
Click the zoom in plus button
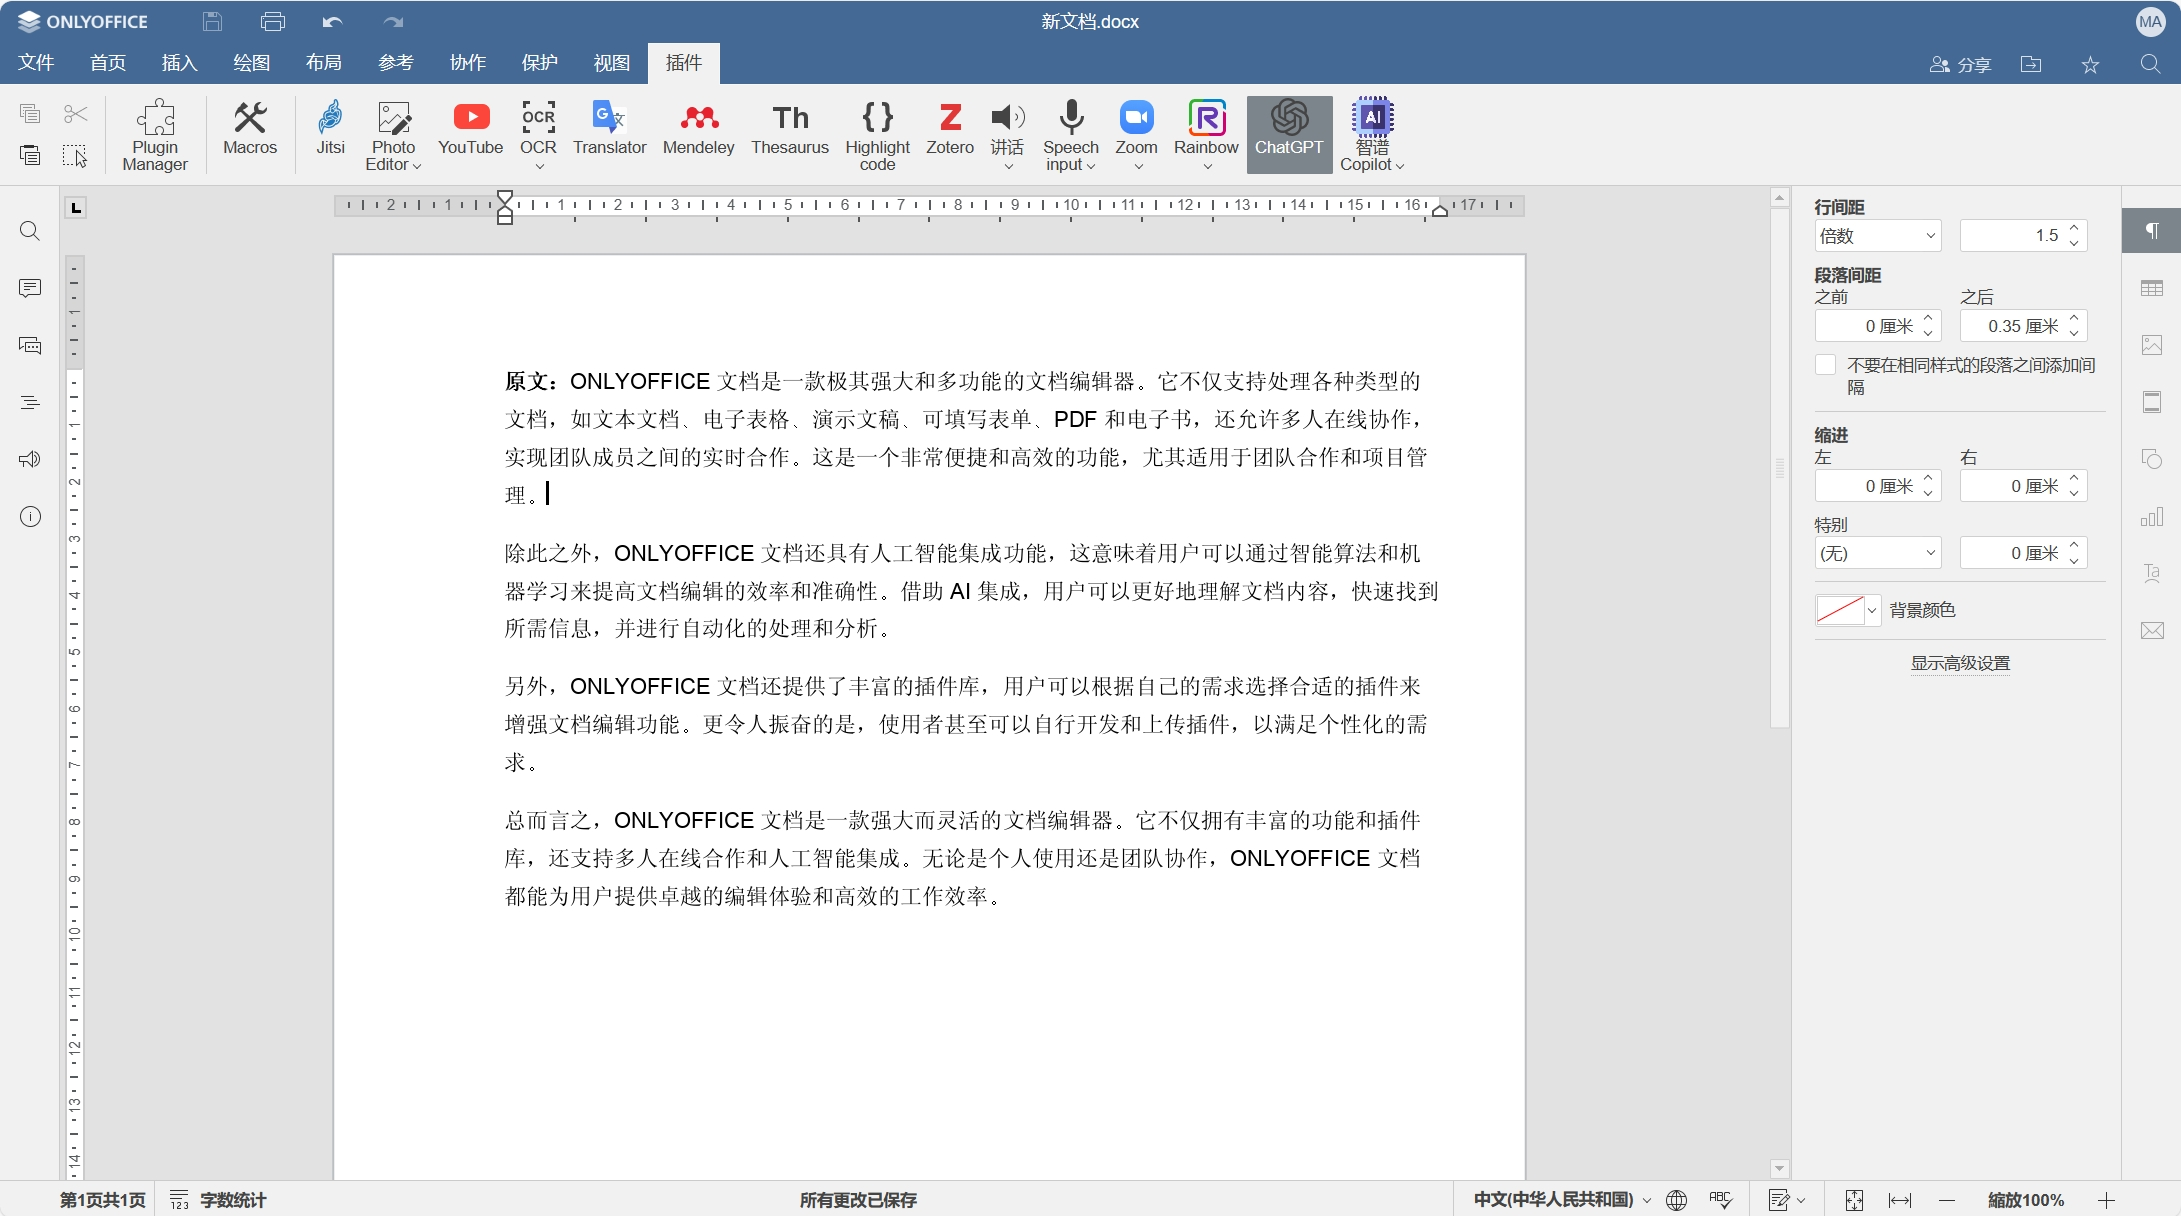2106,1200
